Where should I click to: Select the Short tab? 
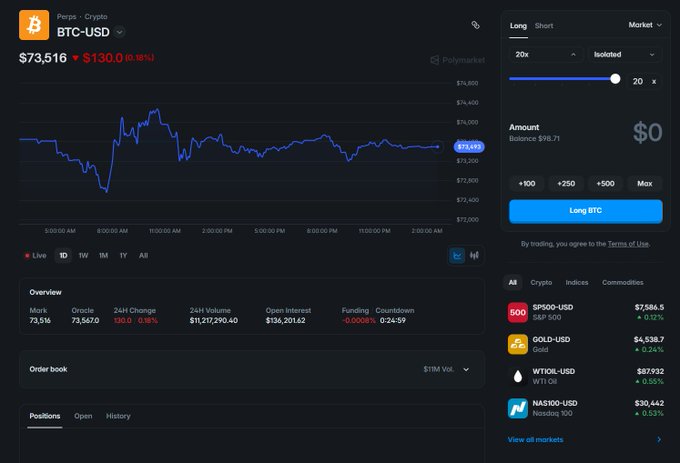click(x=544, y=26)
